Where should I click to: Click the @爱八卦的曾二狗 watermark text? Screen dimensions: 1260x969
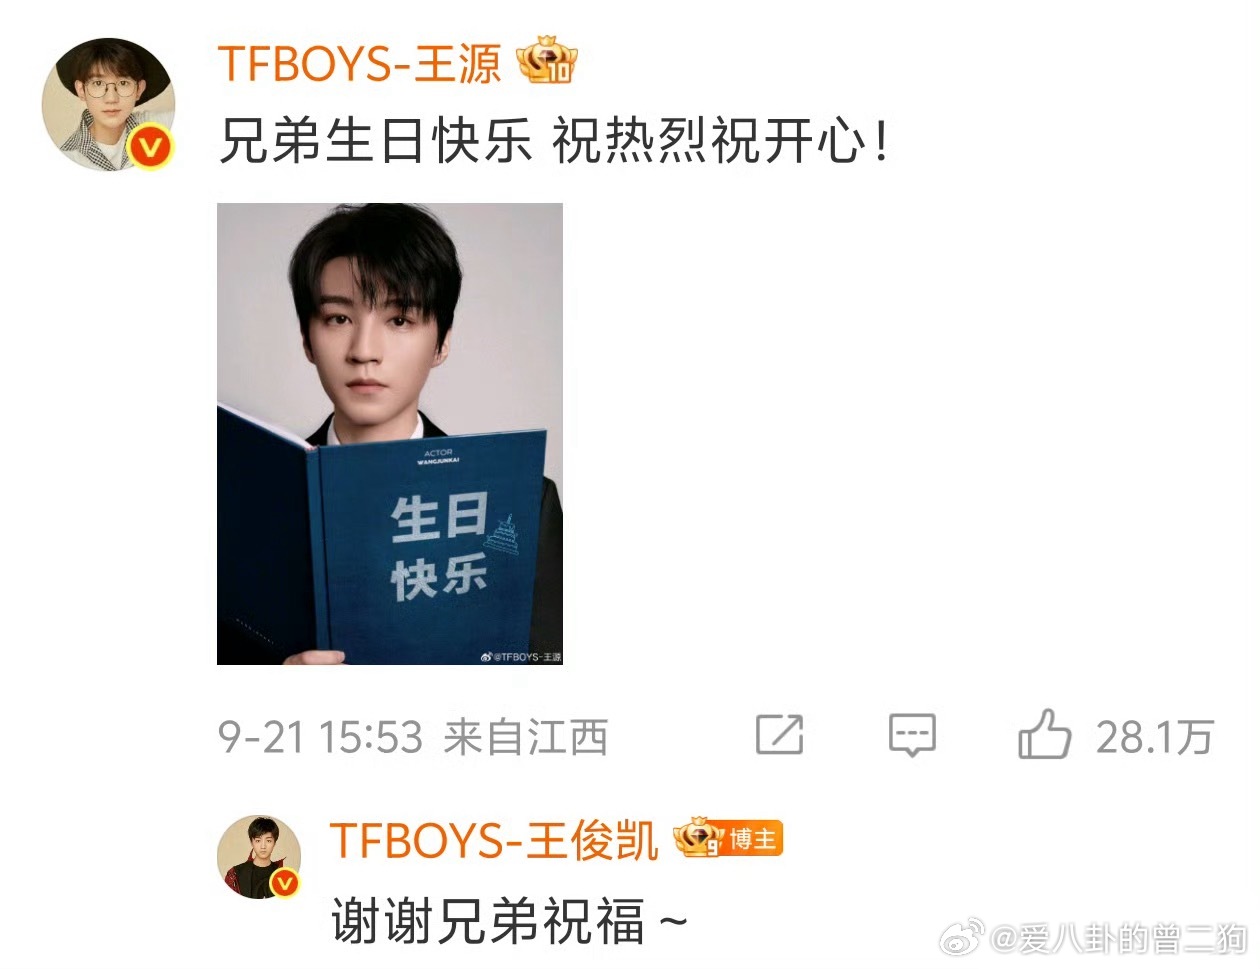point(1118,938)
